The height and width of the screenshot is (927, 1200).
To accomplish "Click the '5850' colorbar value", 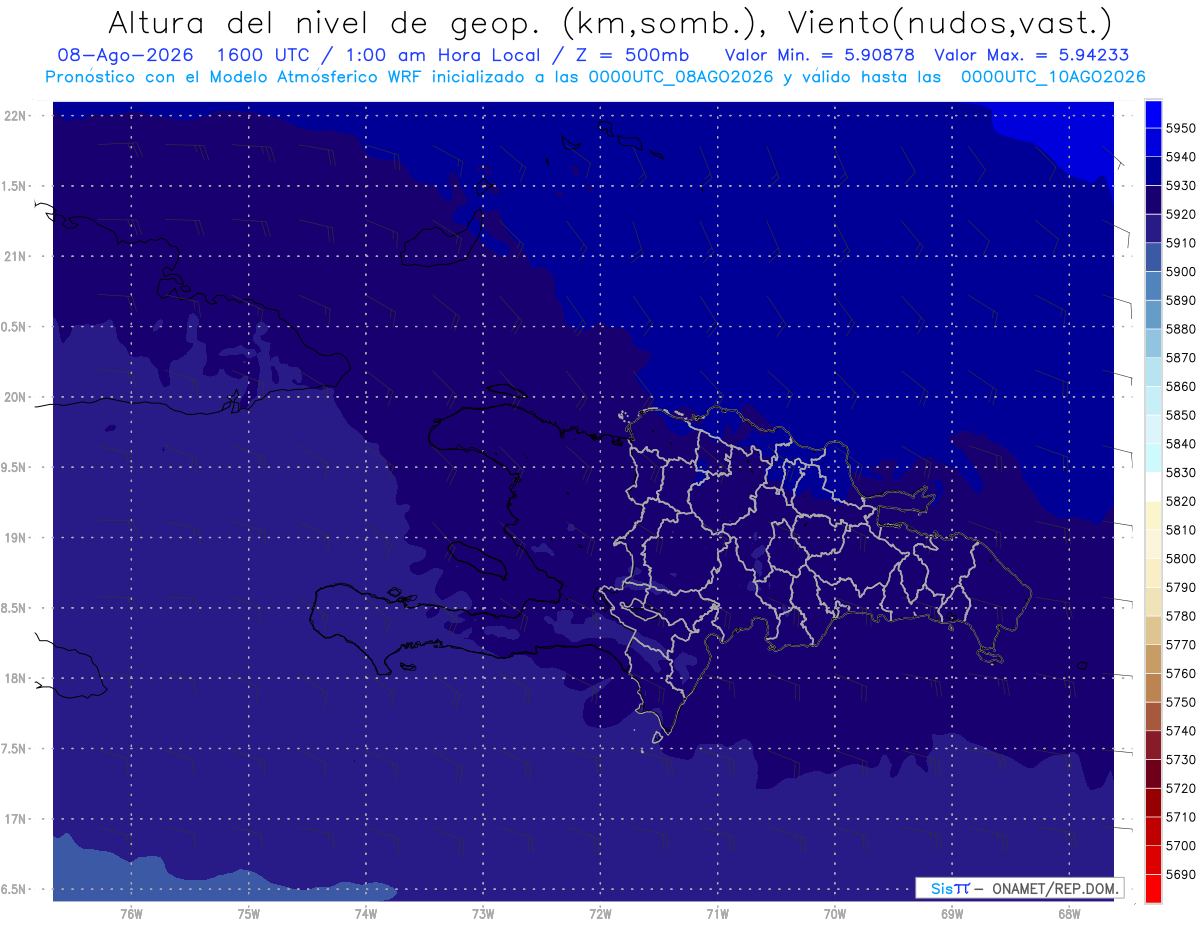I will click(1181, 415).
